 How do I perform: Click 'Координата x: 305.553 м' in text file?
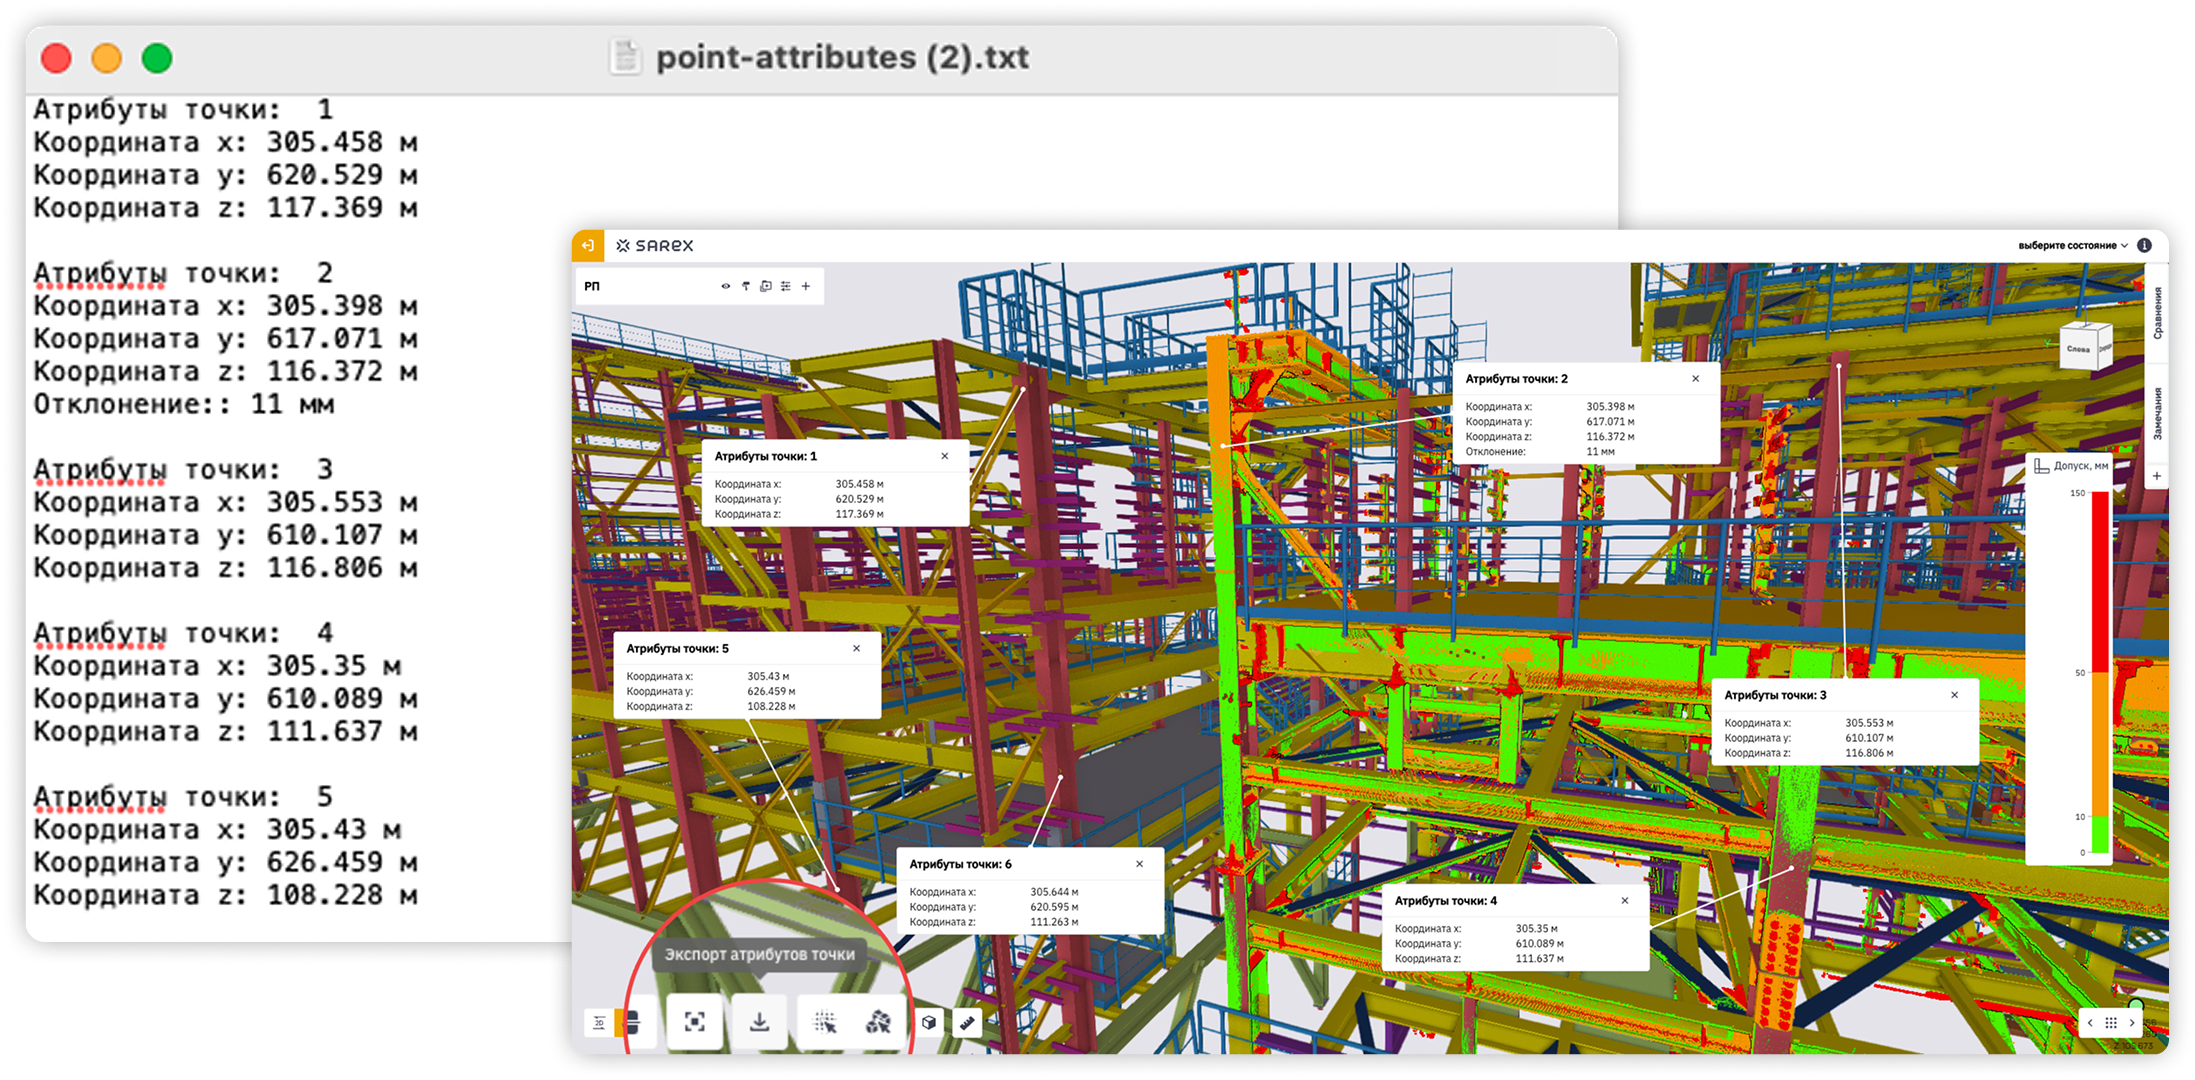(225, 502)
